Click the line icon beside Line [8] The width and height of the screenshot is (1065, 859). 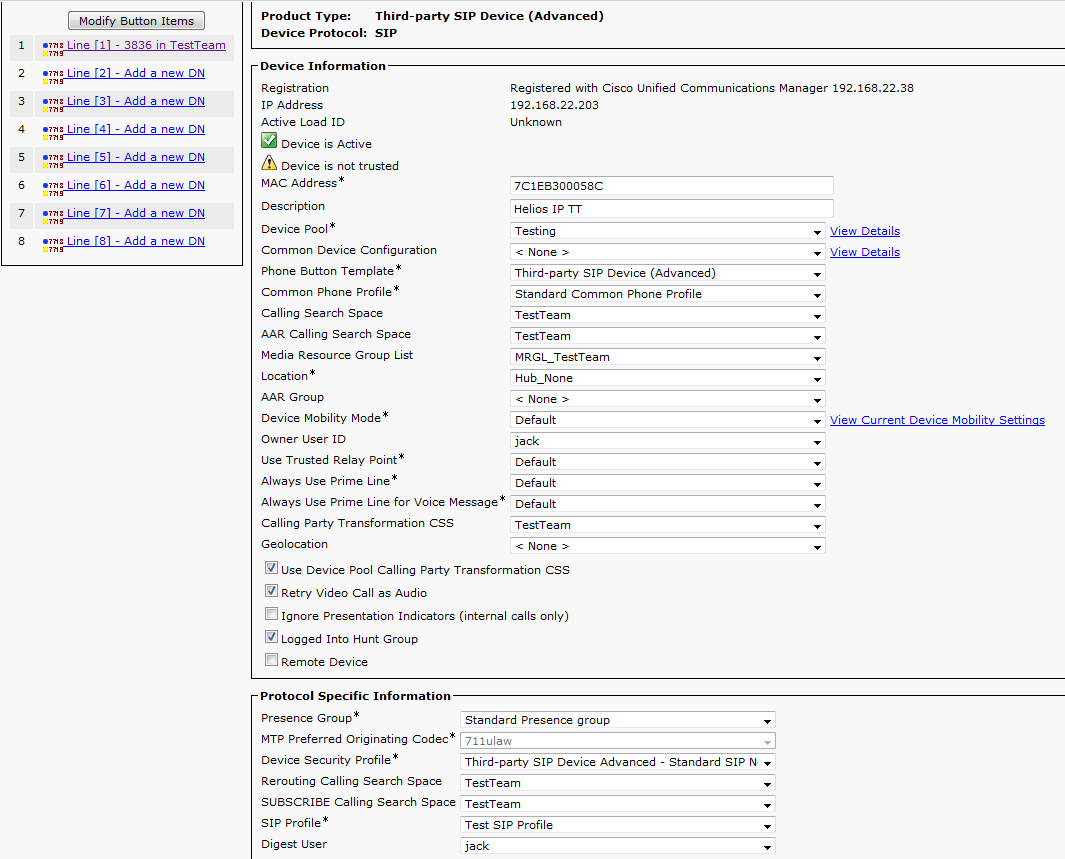[53, 243]
